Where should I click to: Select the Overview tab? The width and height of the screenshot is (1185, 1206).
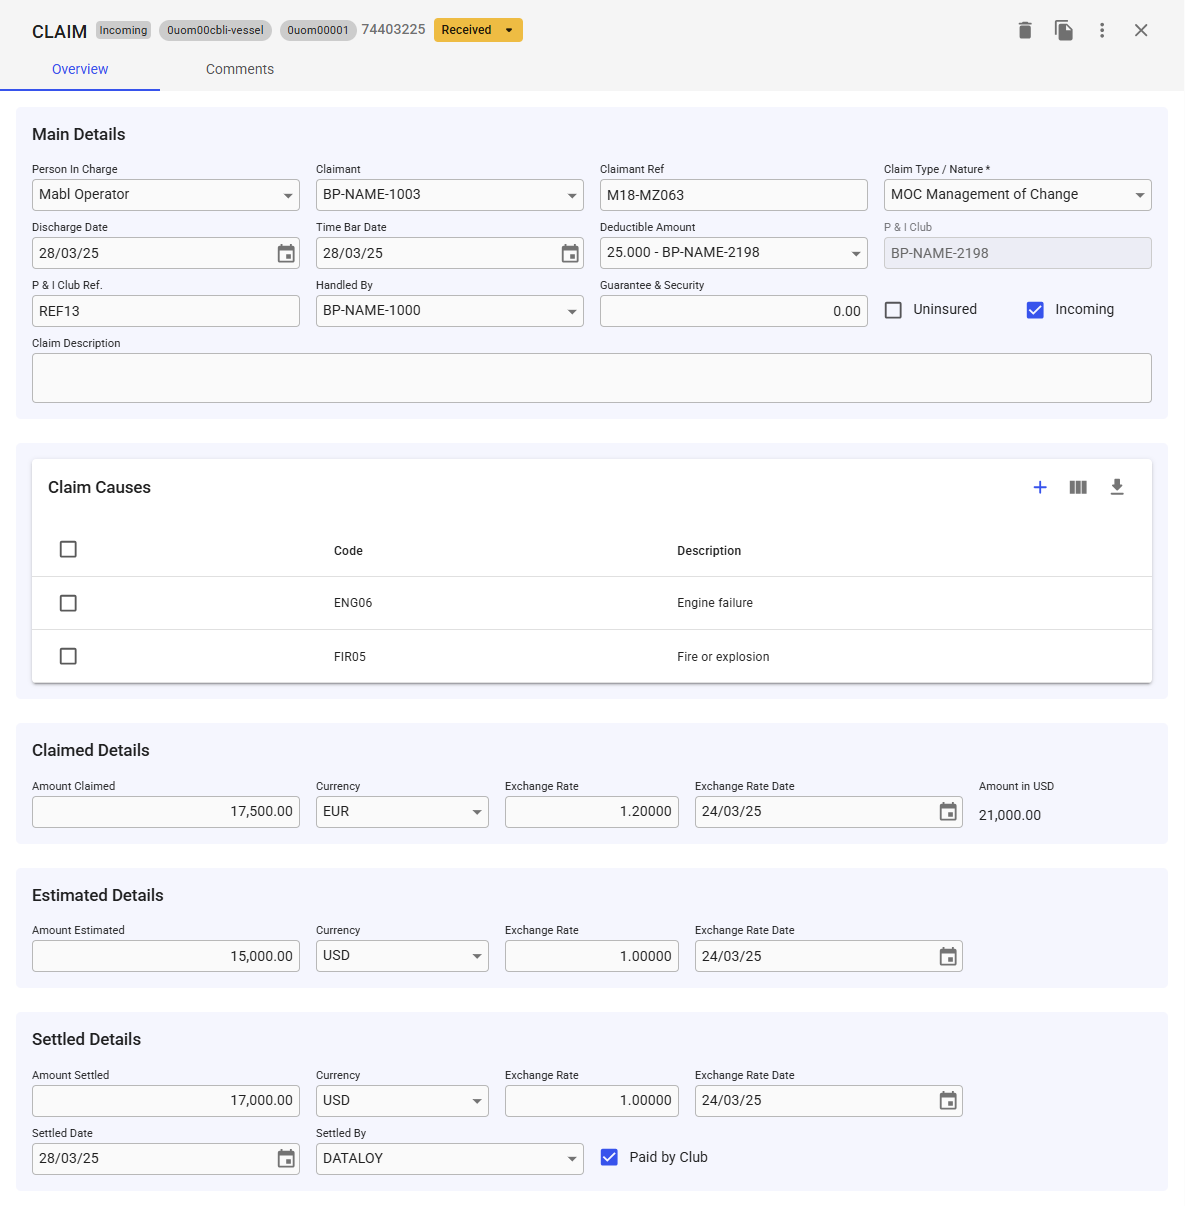(x=80, y=69)
